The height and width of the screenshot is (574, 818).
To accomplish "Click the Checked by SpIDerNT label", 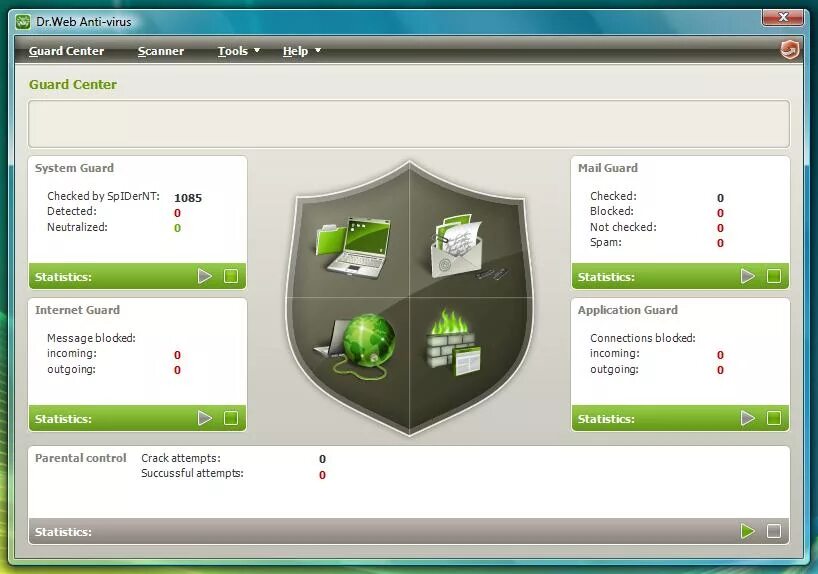I will pyautogui.click(x=103, y=196).
